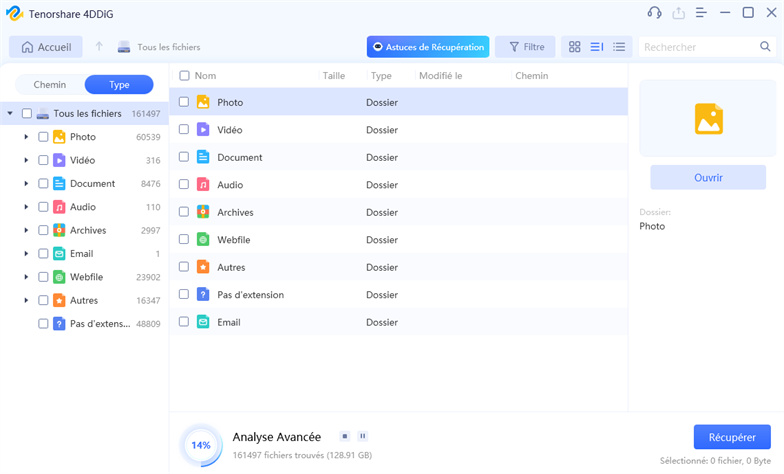Screen dimensions: 784x474
Task: Switch to the Chemin tab
Action: 50,85
